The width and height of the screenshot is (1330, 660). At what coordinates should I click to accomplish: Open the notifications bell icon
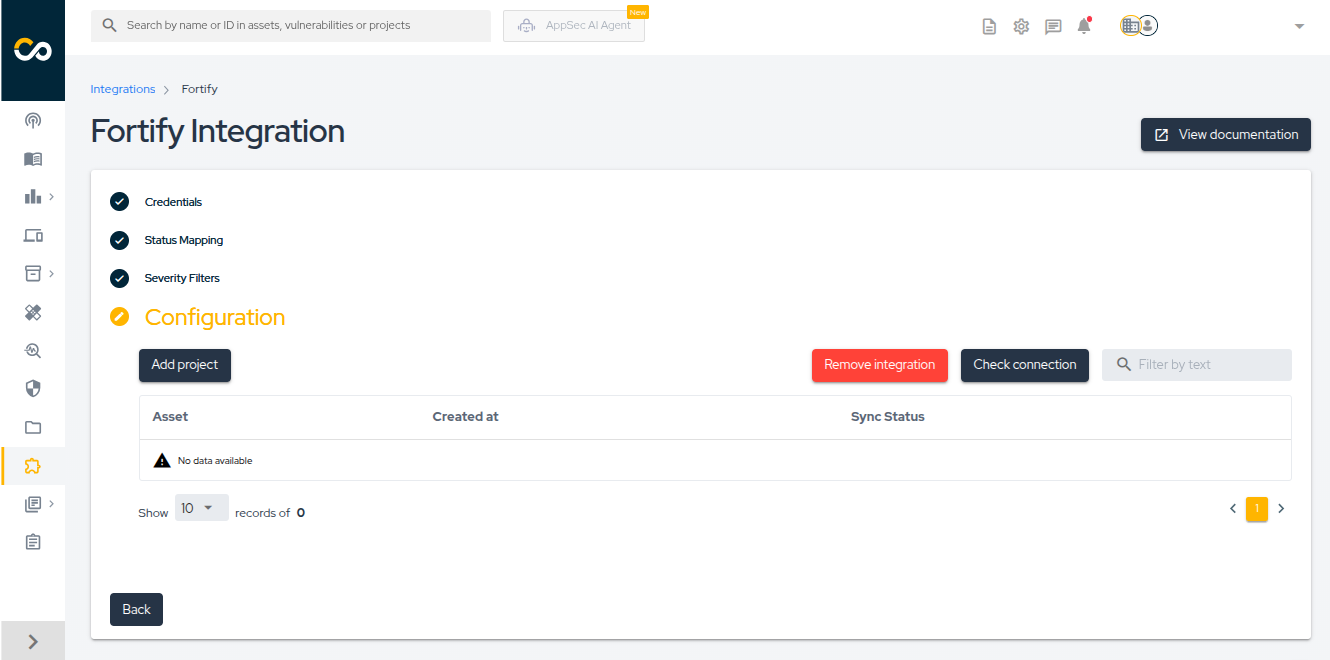coord(1084,27)
